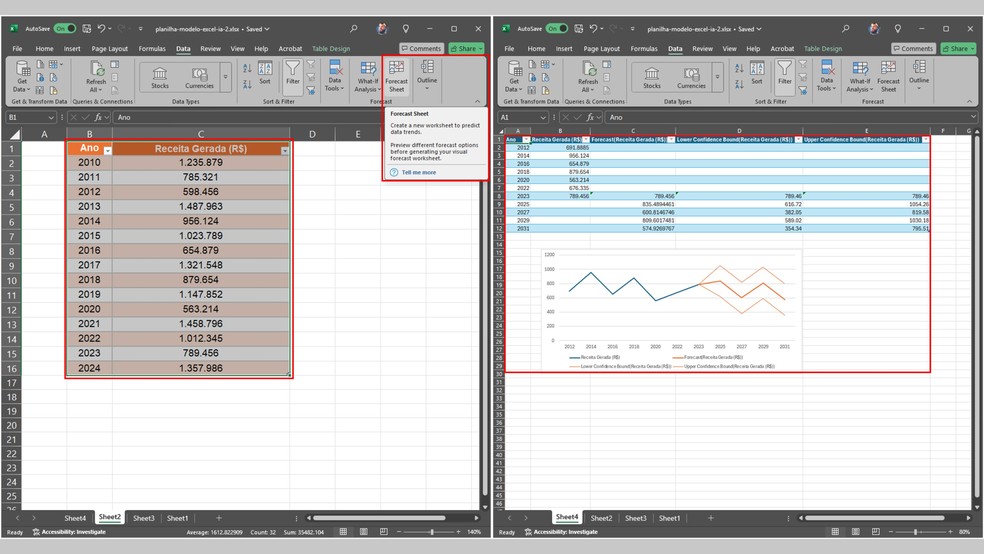
Task: Toggle AutoSave switch in the left window
Action: coord(65,29)
